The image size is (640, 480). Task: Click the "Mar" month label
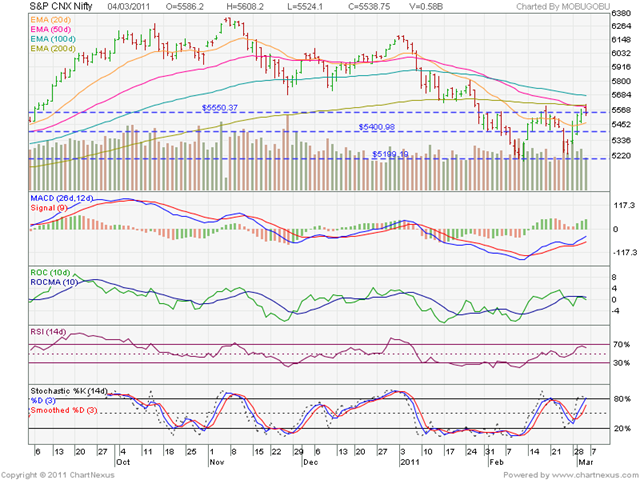tap(586, 462)
